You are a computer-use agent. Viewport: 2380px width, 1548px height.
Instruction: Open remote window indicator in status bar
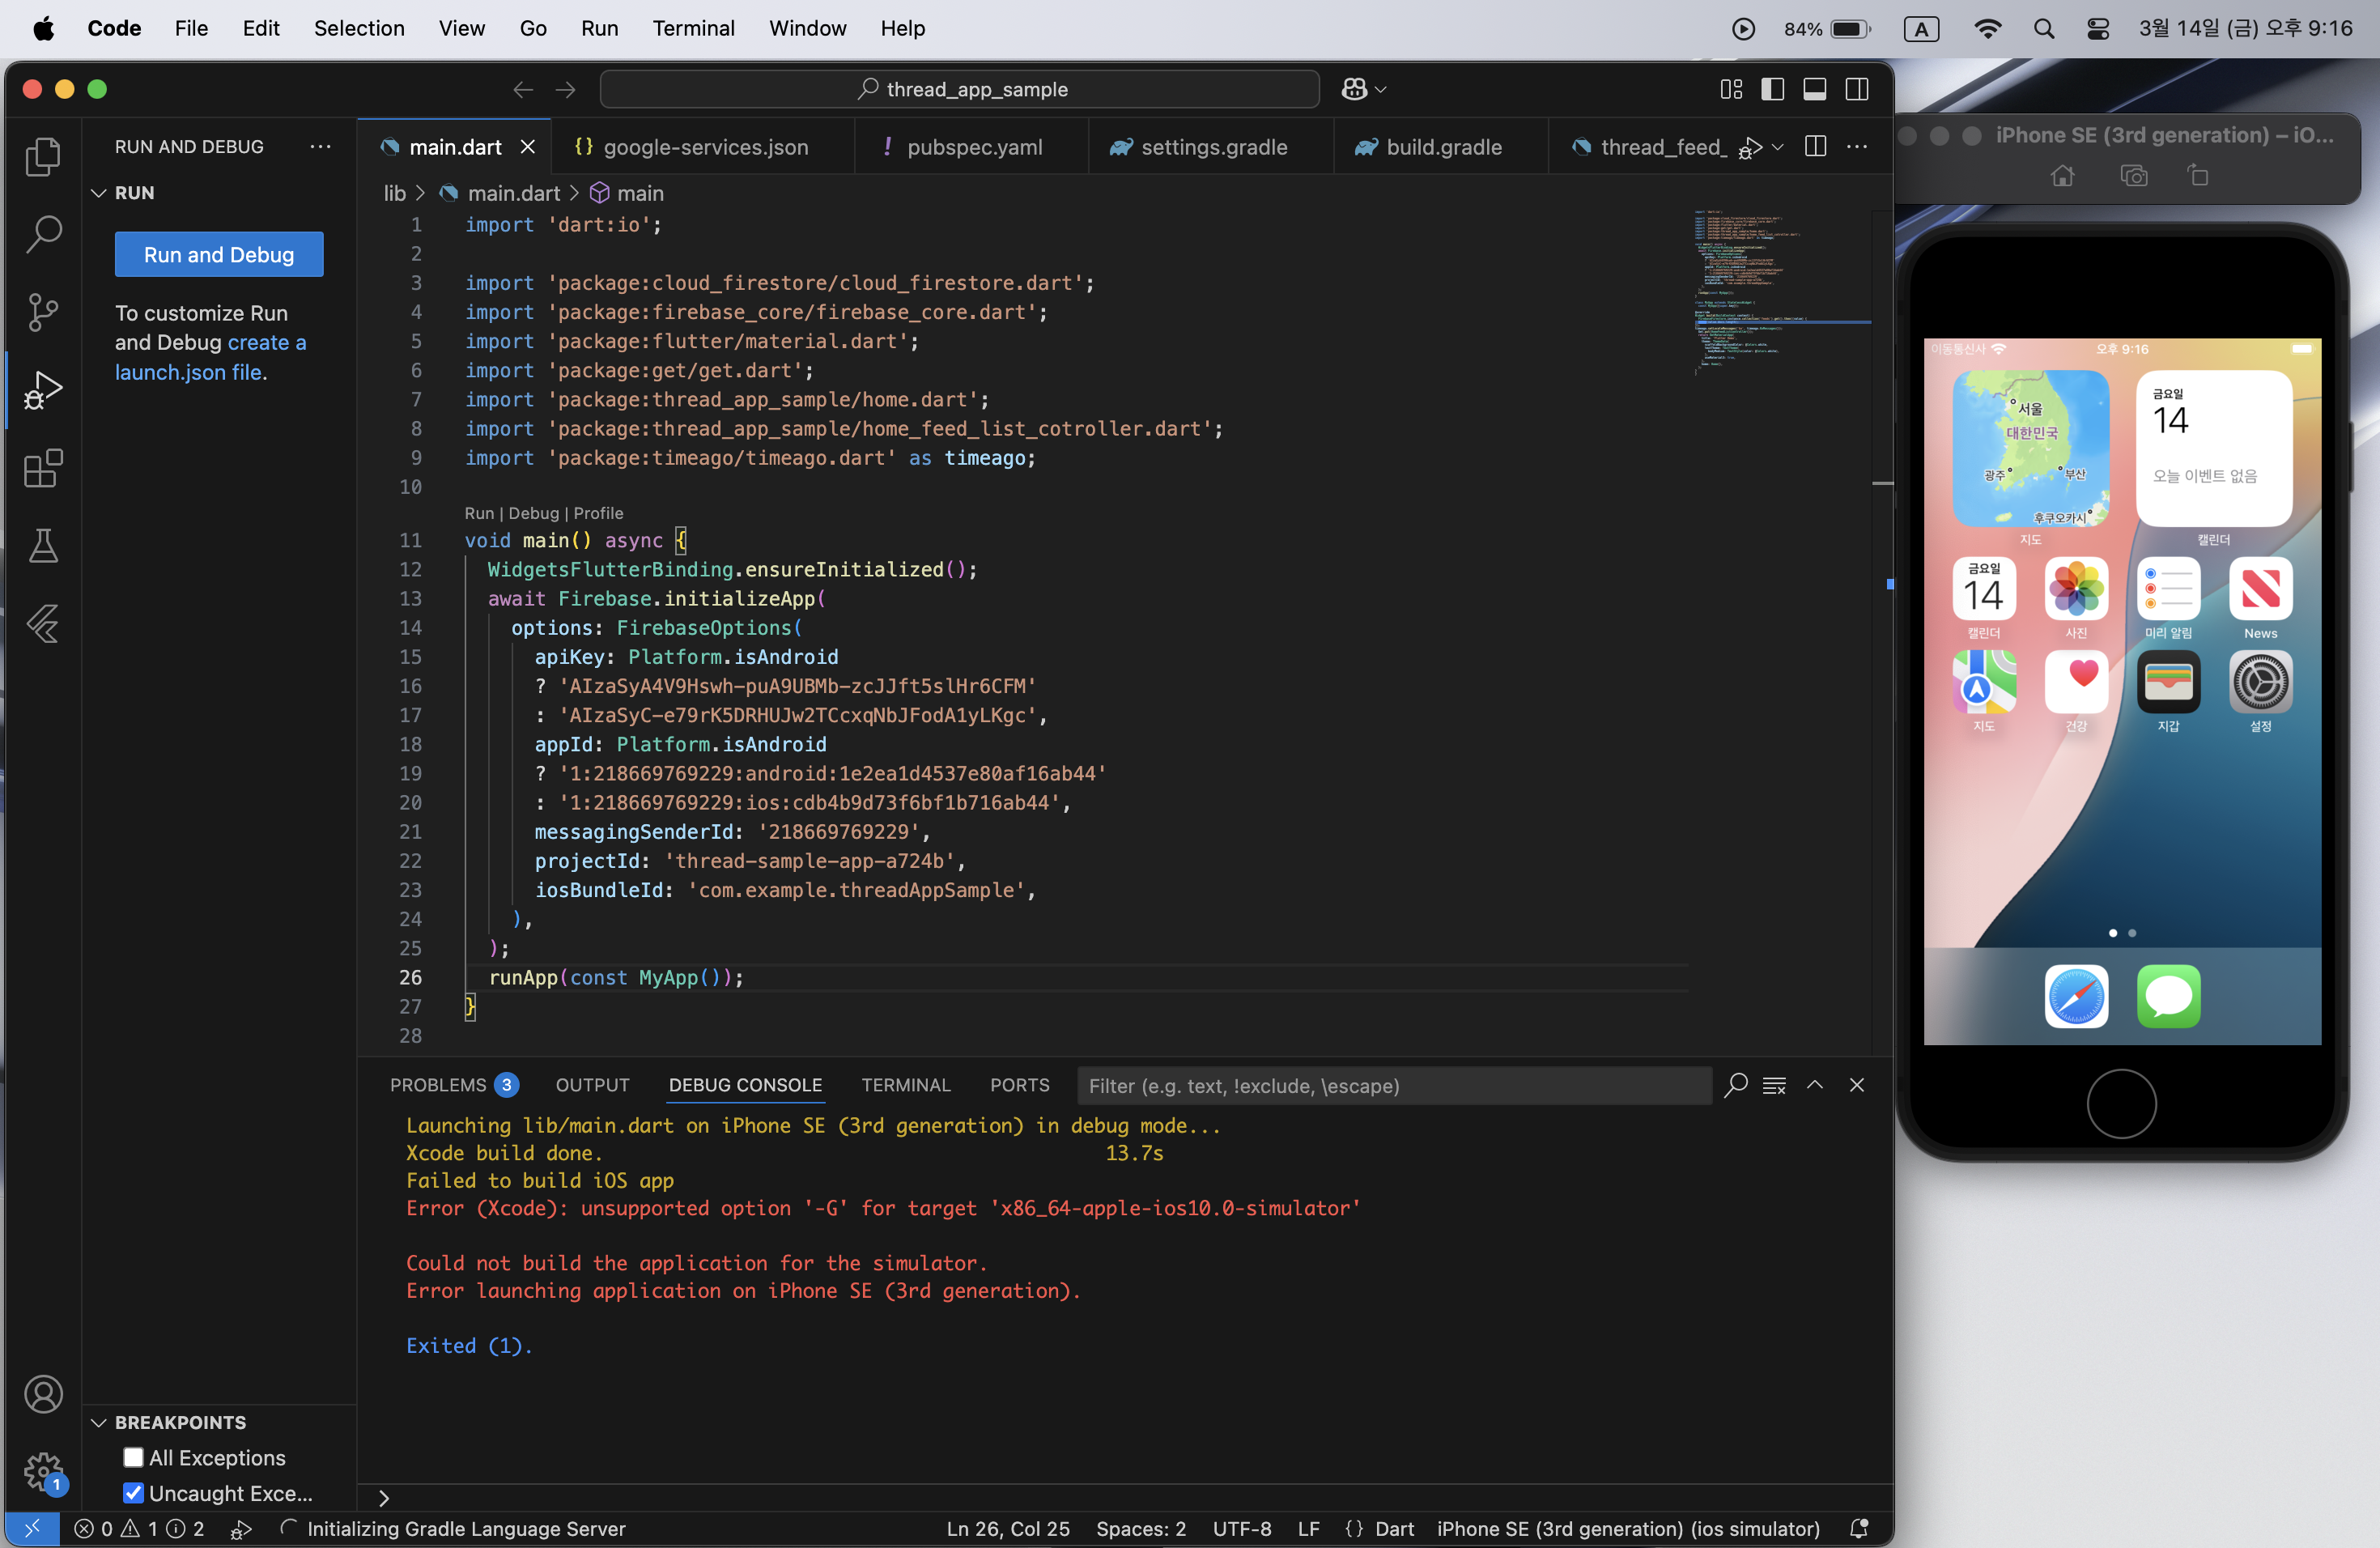(32, 1528)
